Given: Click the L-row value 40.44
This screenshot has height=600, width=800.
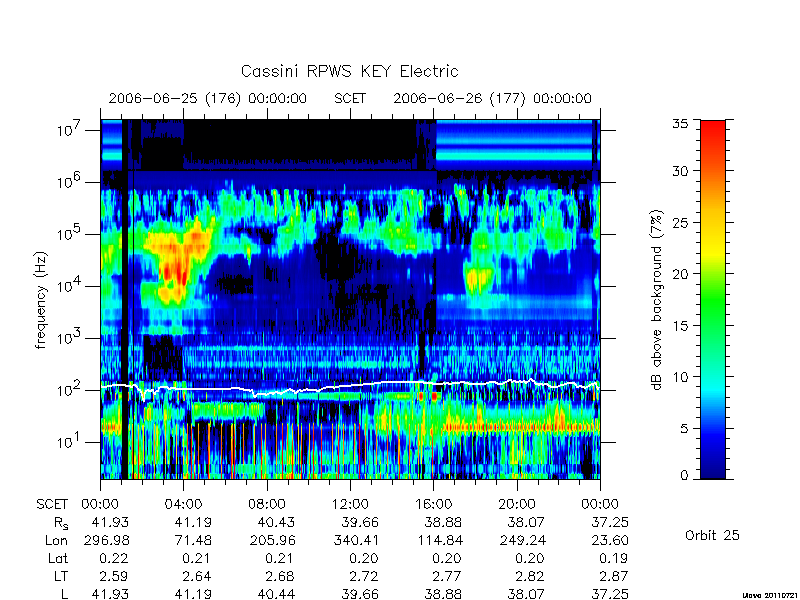Looking at the screenshot, I should click(276, 594).
